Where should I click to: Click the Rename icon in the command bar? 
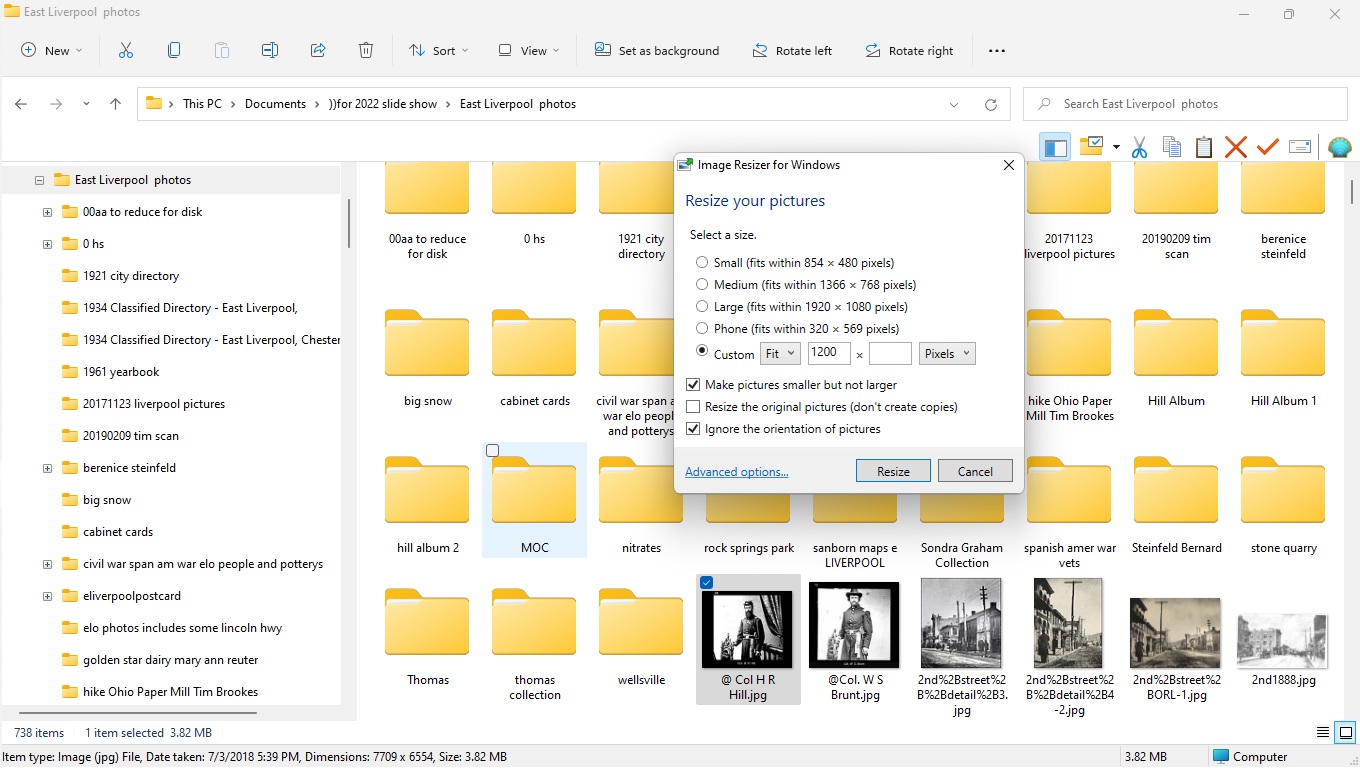(x=269, y=51)
